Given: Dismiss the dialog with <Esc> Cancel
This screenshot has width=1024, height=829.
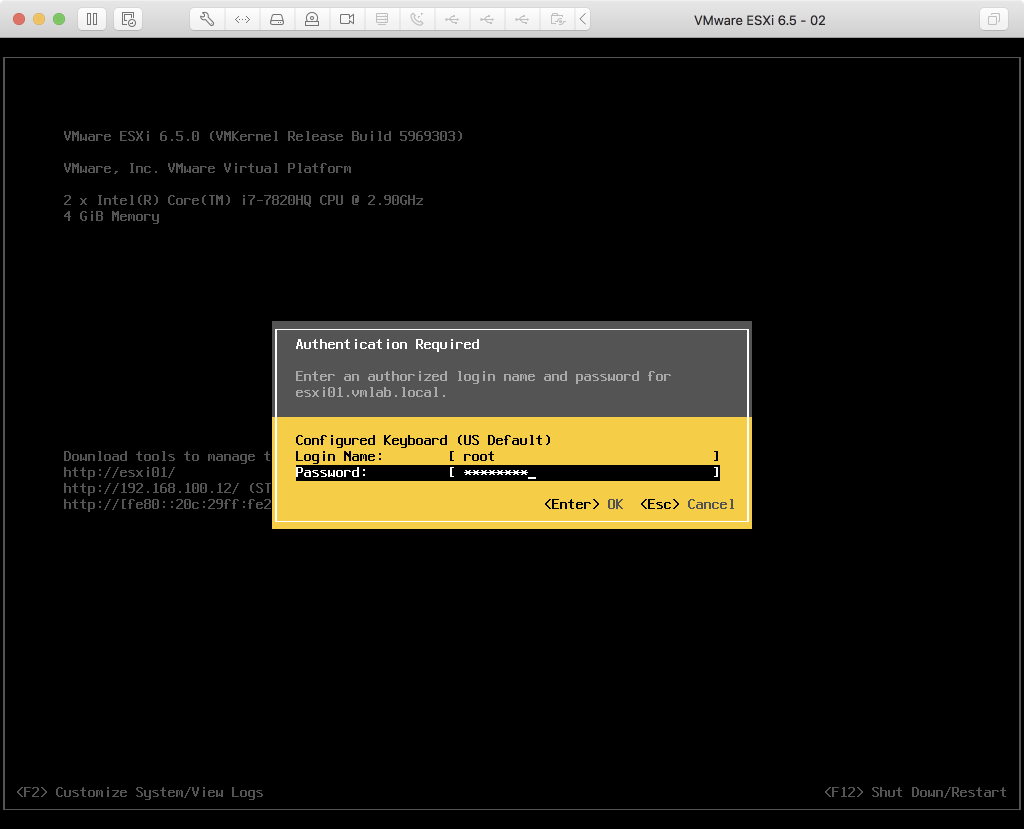Looking at the screenshot, I should pyautogui.click(x=687, y=504).
